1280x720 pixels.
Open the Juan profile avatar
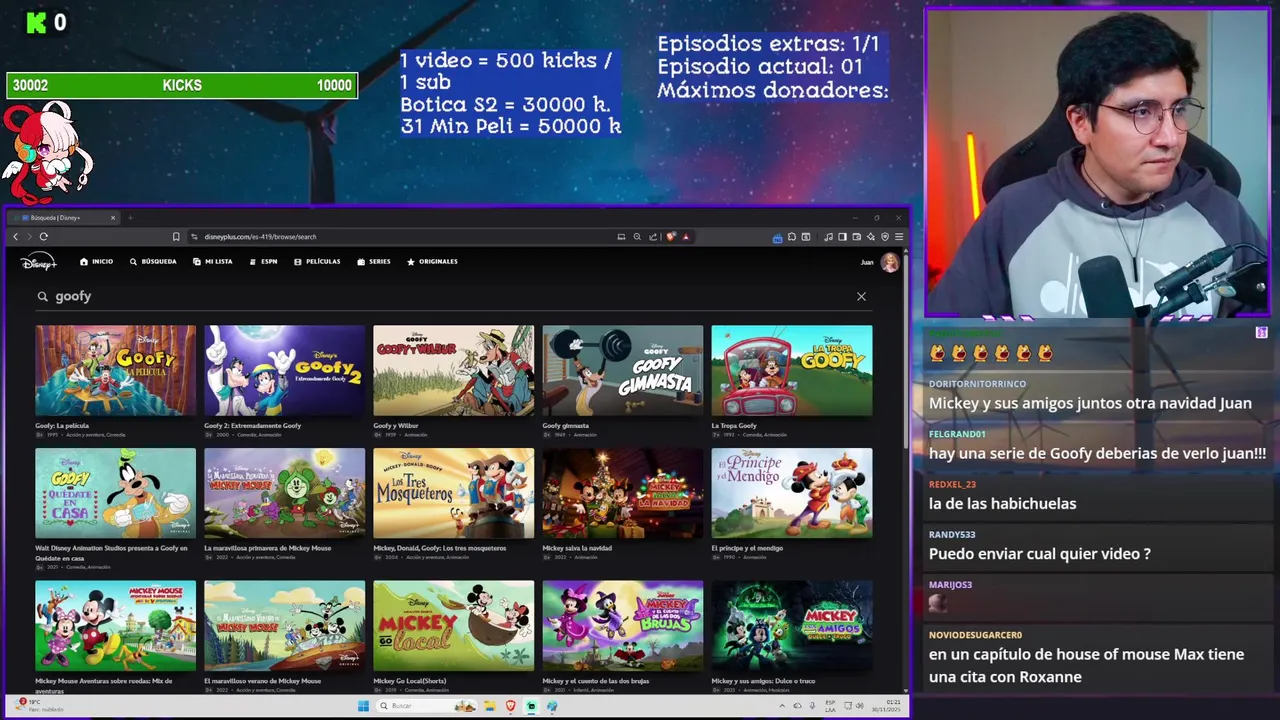click(x=889, y=262)
